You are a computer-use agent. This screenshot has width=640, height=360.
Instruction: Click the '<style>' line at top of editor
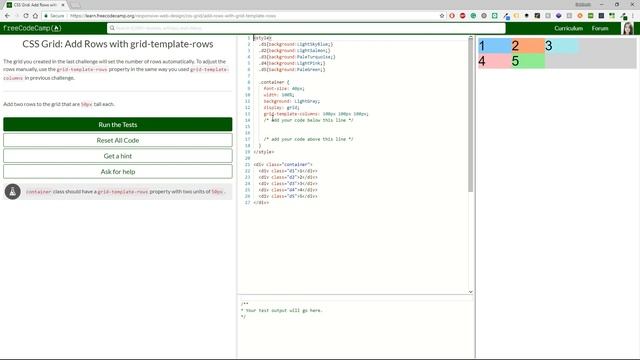pyautogui.click(x=262, y=38)
